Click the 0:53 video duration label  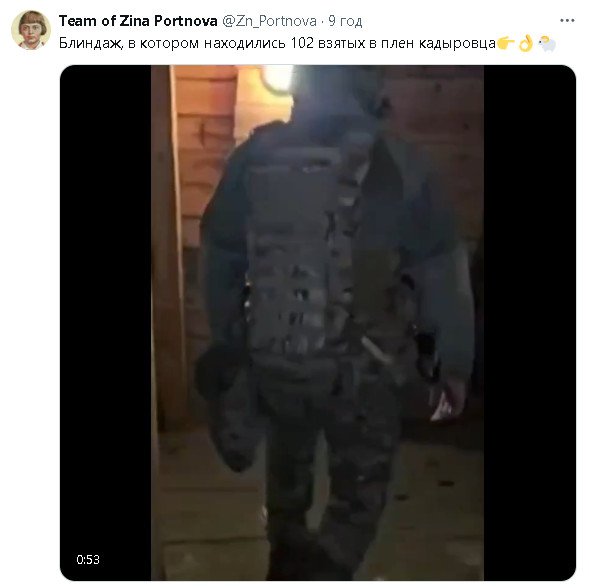[x=88, y=559]
